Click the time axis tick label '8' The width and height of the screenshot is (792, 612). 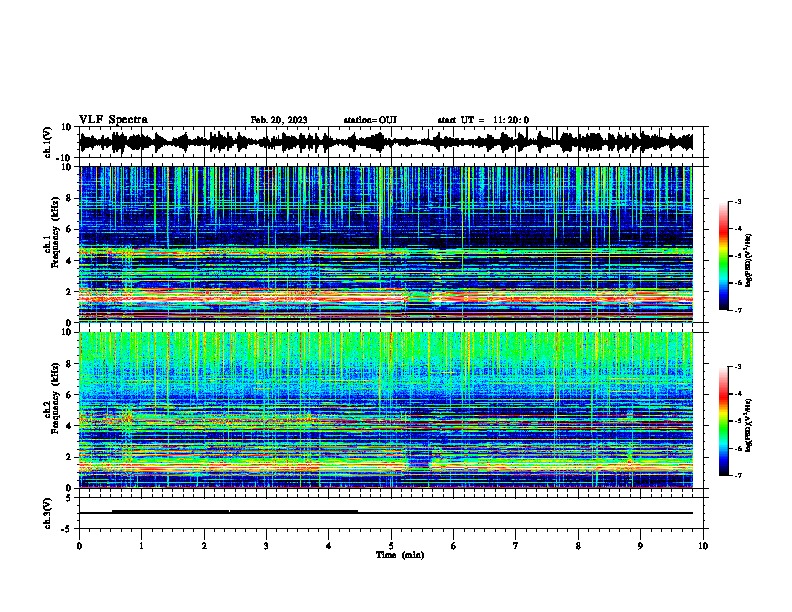[578, 546]
